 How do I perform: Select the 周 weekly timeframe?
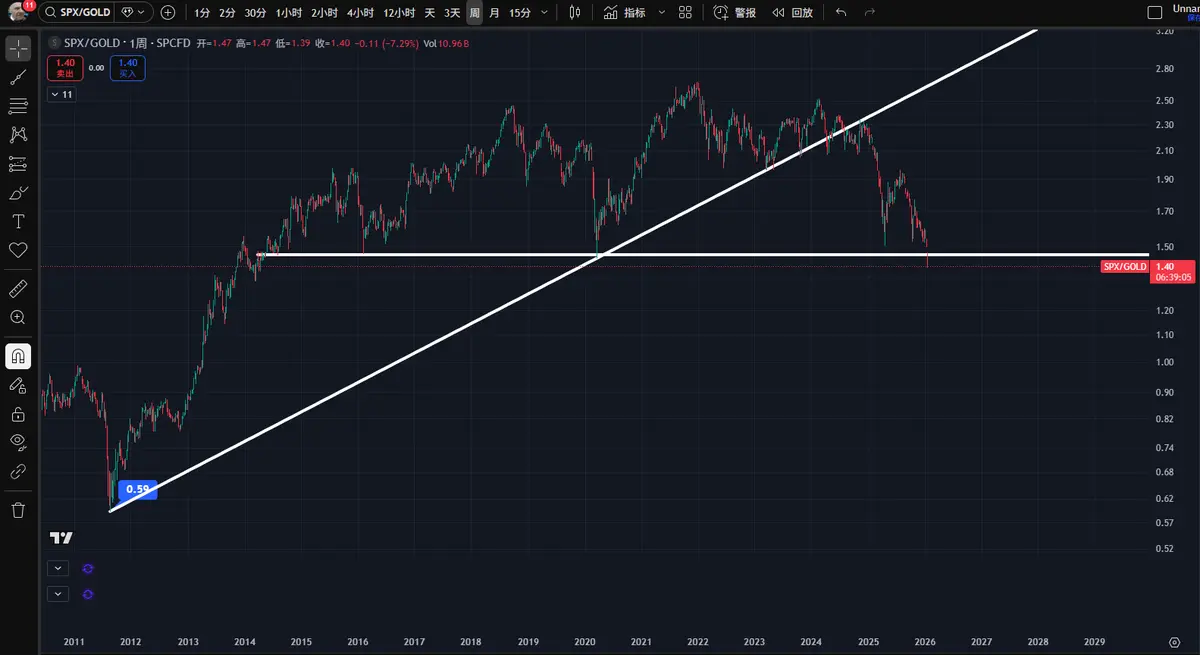(x=474, y=13)
